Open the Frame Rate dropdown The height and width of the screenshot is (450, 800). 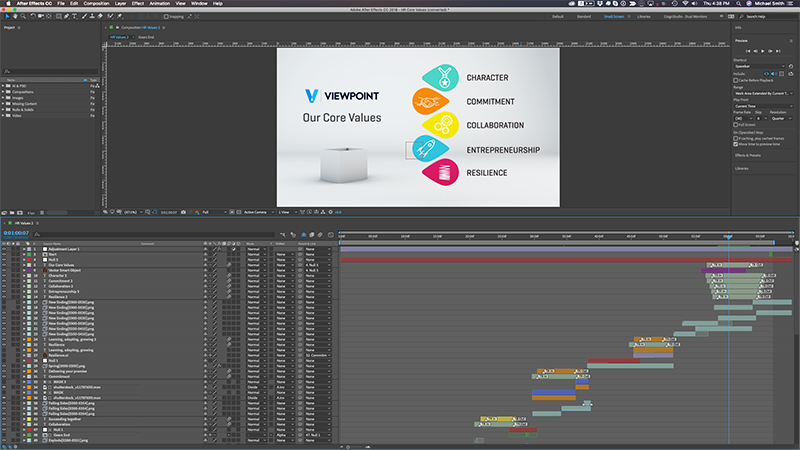point(743,118)
